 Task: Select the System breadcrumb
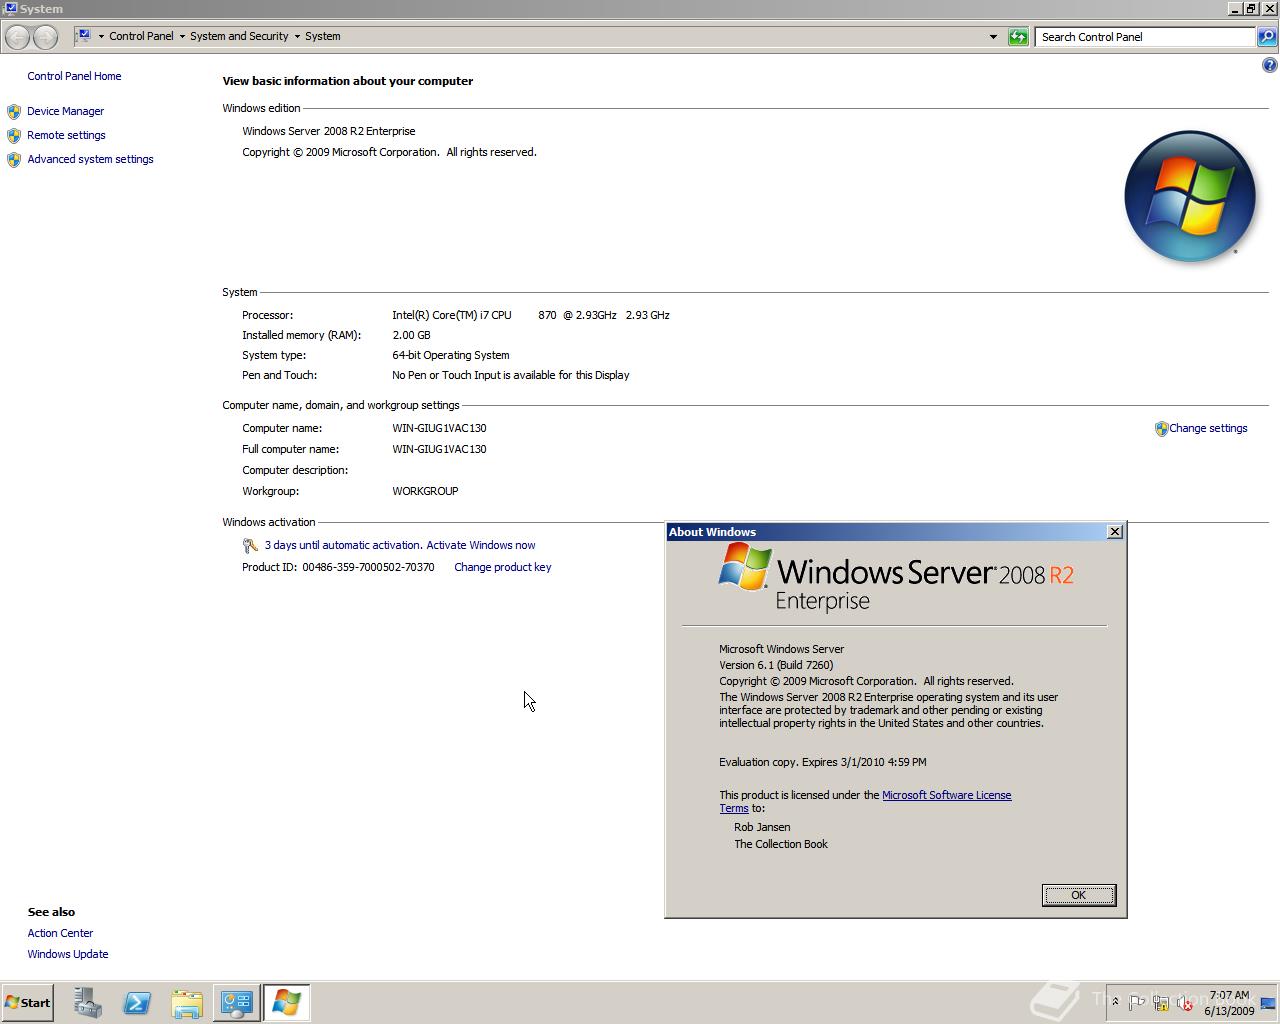point(322,36)
